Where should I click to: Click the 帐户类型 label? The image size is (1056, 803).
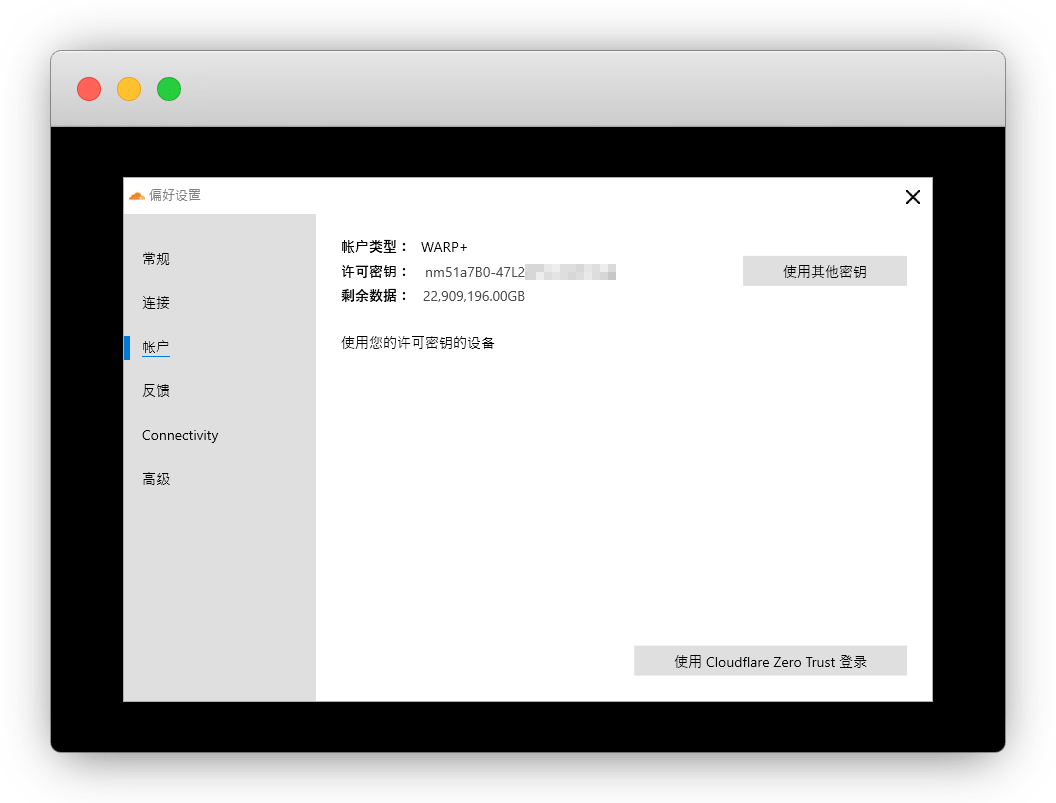374,247
